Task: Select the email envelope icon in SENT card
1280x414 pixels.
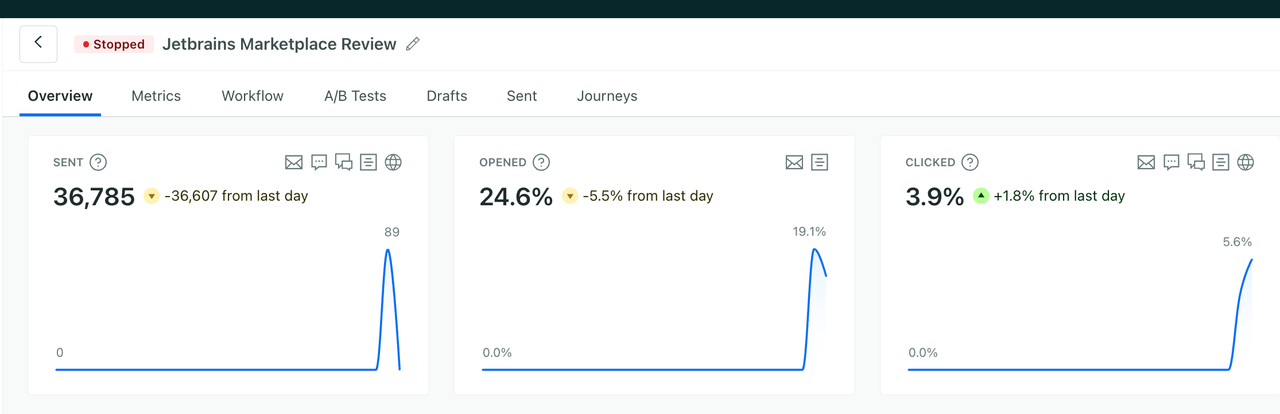Action: (x=294, y=162)
